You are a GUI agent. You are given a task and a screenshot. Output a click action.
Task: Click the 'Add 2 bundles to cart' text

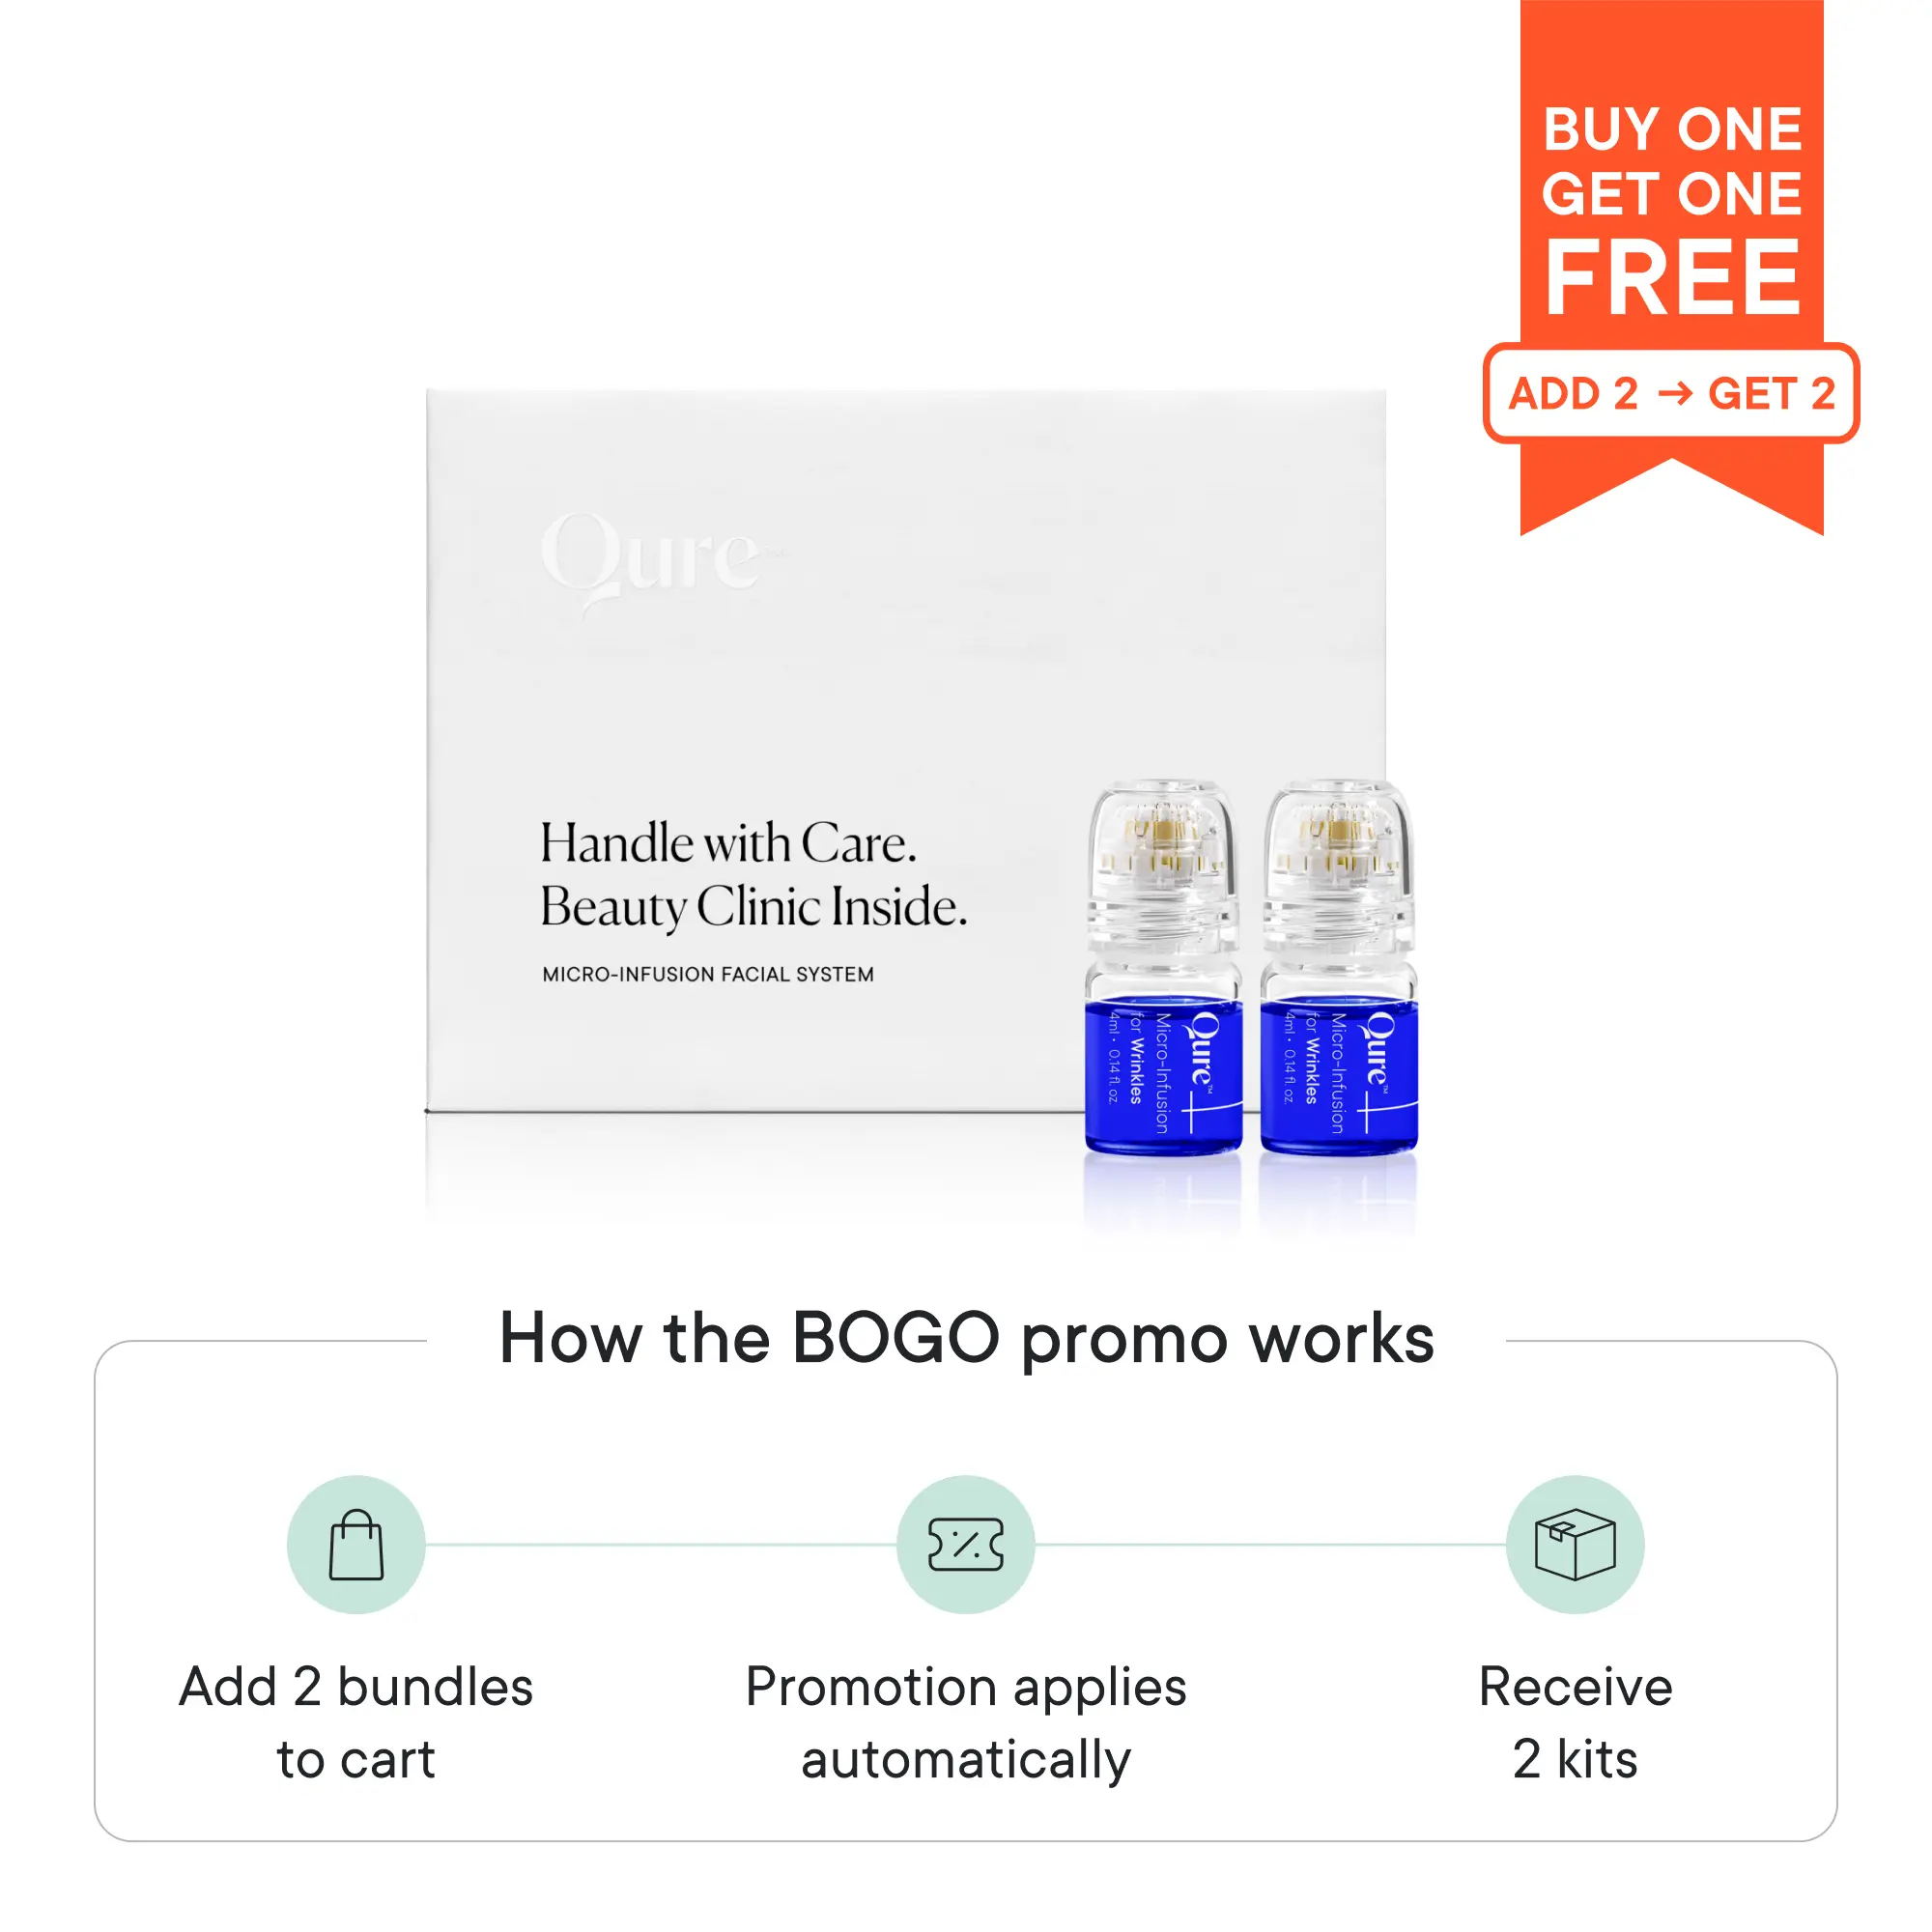(356, 1723)
